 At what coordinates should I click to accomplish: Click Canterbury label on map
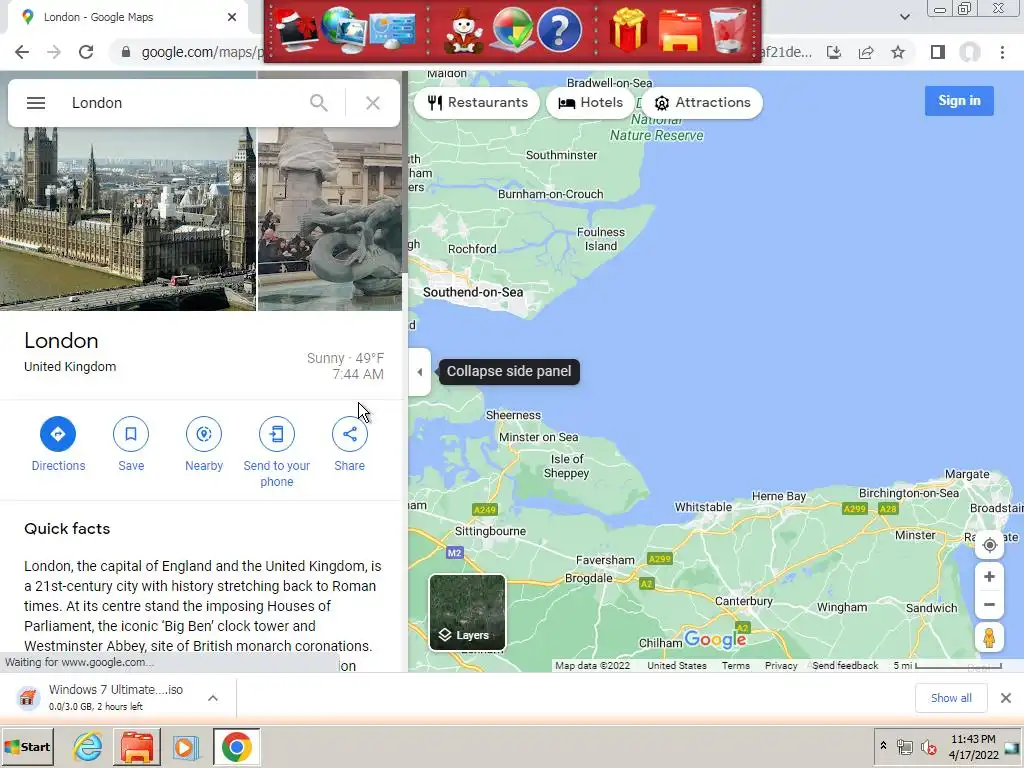click(743, 601)
